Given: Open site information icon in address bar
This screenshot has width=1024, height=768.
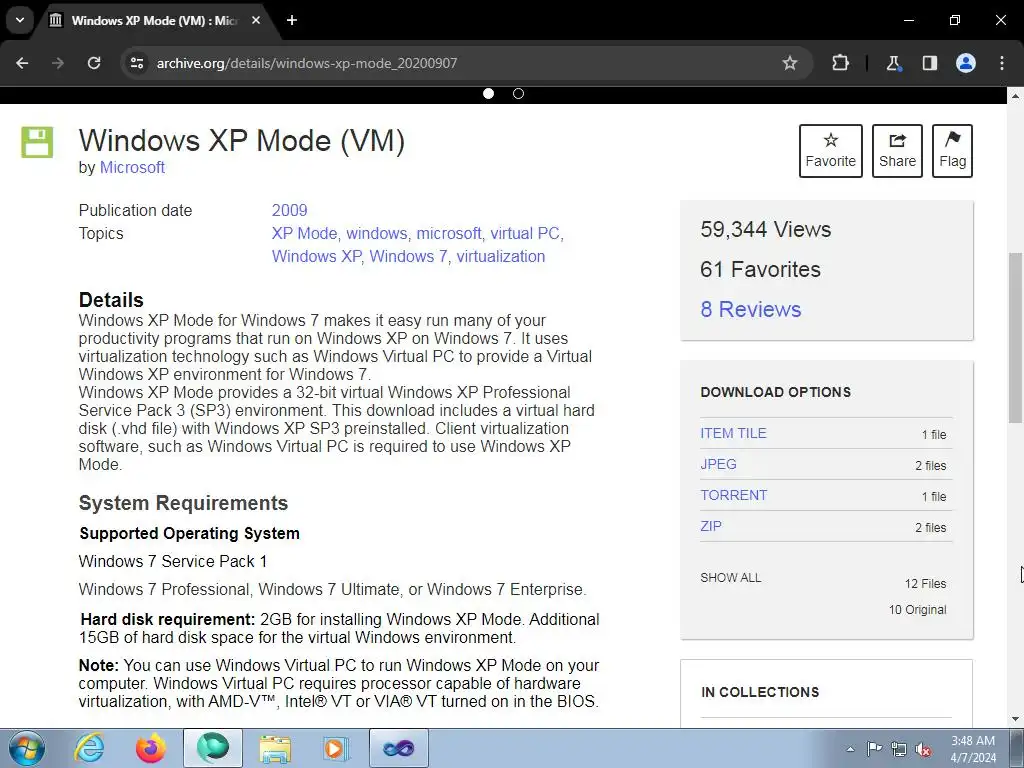Looking at the screenshot, I should click(x=137, y=63).
